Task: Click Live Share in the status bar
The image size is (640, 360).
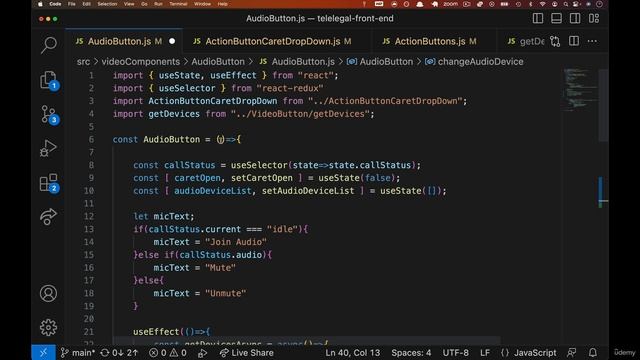Action: coord(247,353)
